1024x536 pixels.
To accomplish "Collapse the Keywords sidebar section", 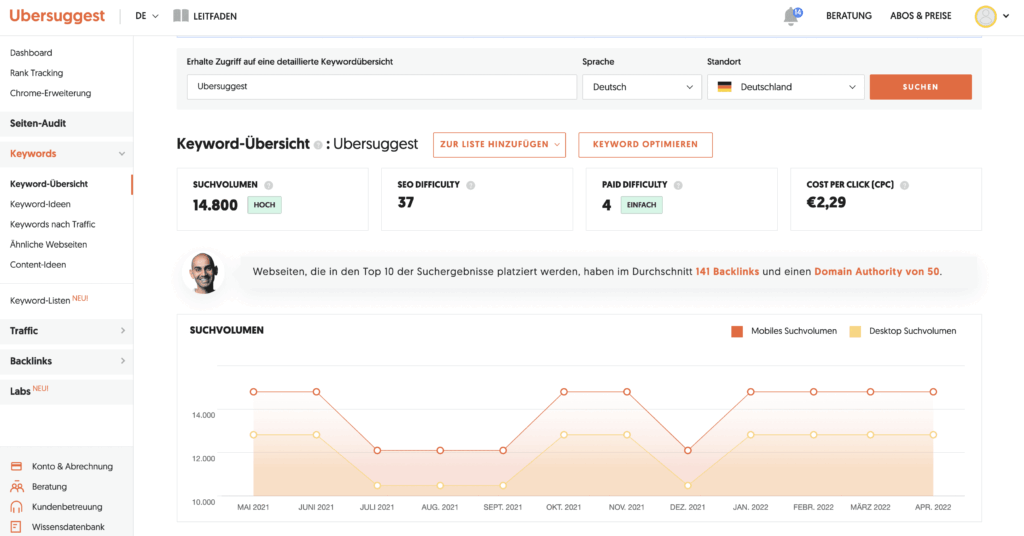I will [x=121, y=154].
